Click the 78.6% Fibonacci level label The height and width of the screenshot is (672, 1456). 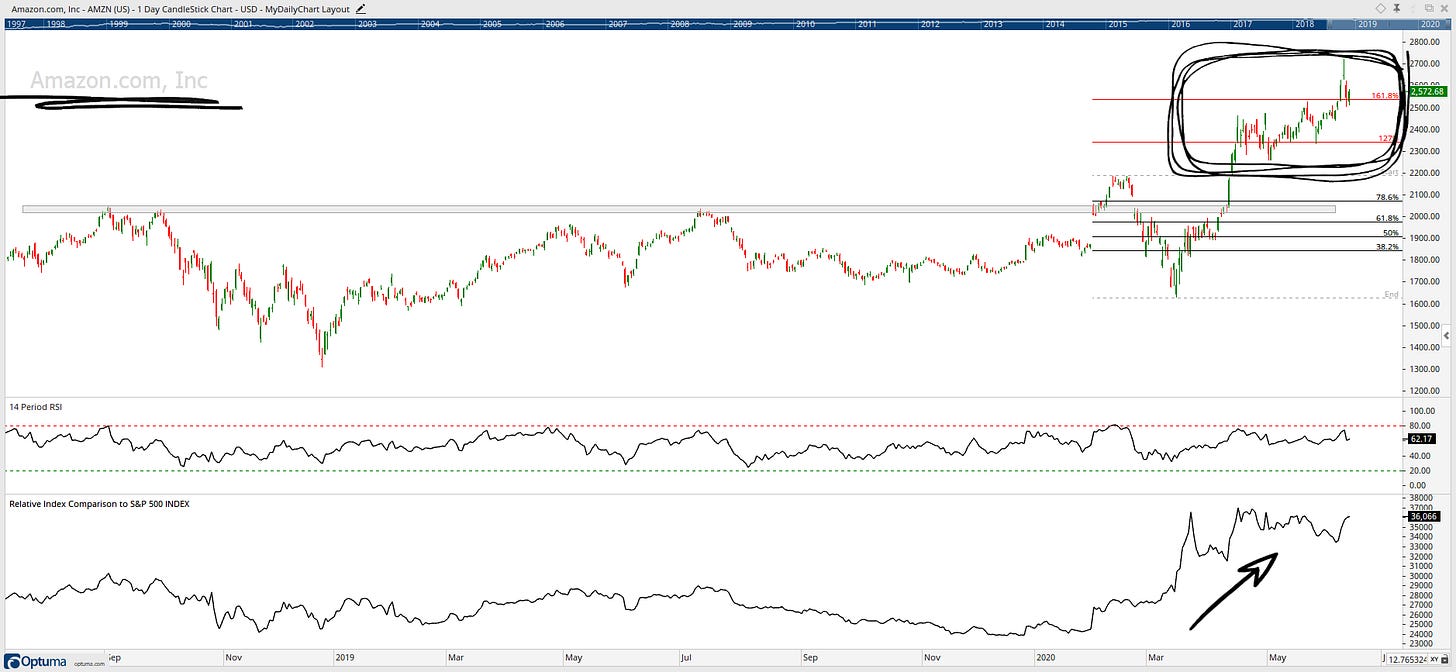tap(1387, 197)
